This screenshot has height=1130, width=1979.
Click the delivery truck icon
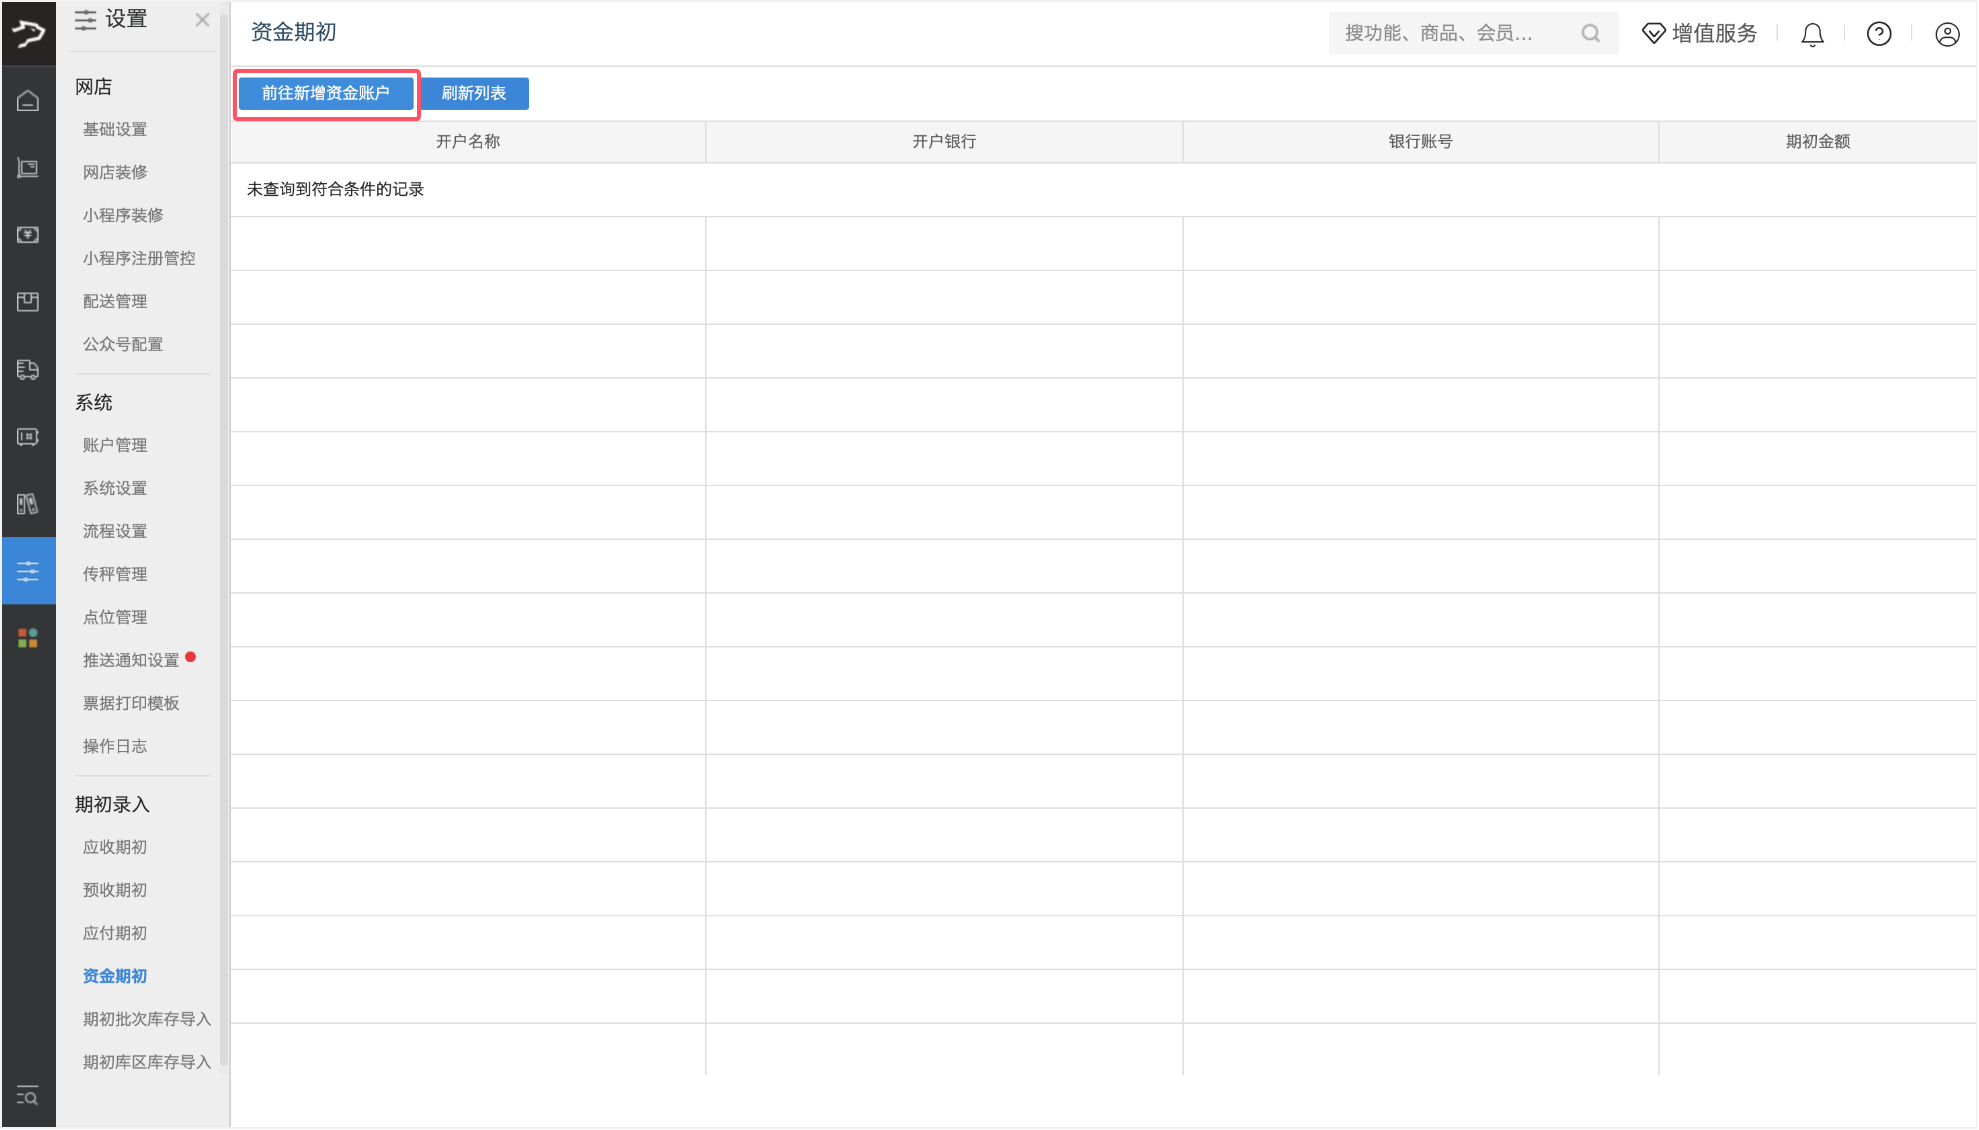pyautogui.click(x=28, y=370)
